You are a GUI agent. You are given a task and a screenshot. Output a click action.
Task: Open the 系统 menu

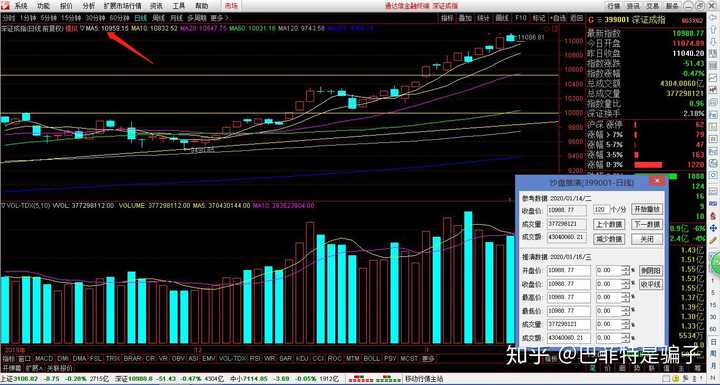tap(21, 6)
